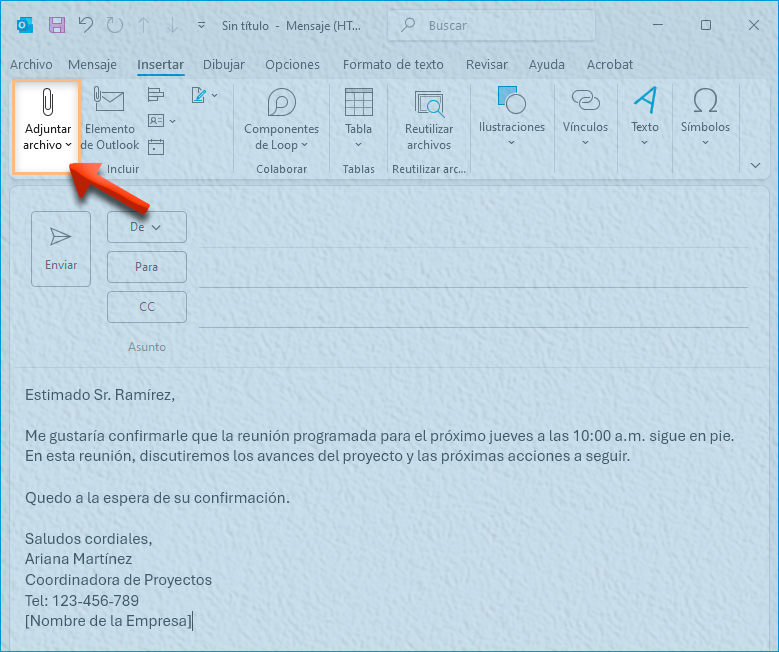Screen dimensions: 779x652
Task: Click in the Buscar search box
Action: click(495, 25)
